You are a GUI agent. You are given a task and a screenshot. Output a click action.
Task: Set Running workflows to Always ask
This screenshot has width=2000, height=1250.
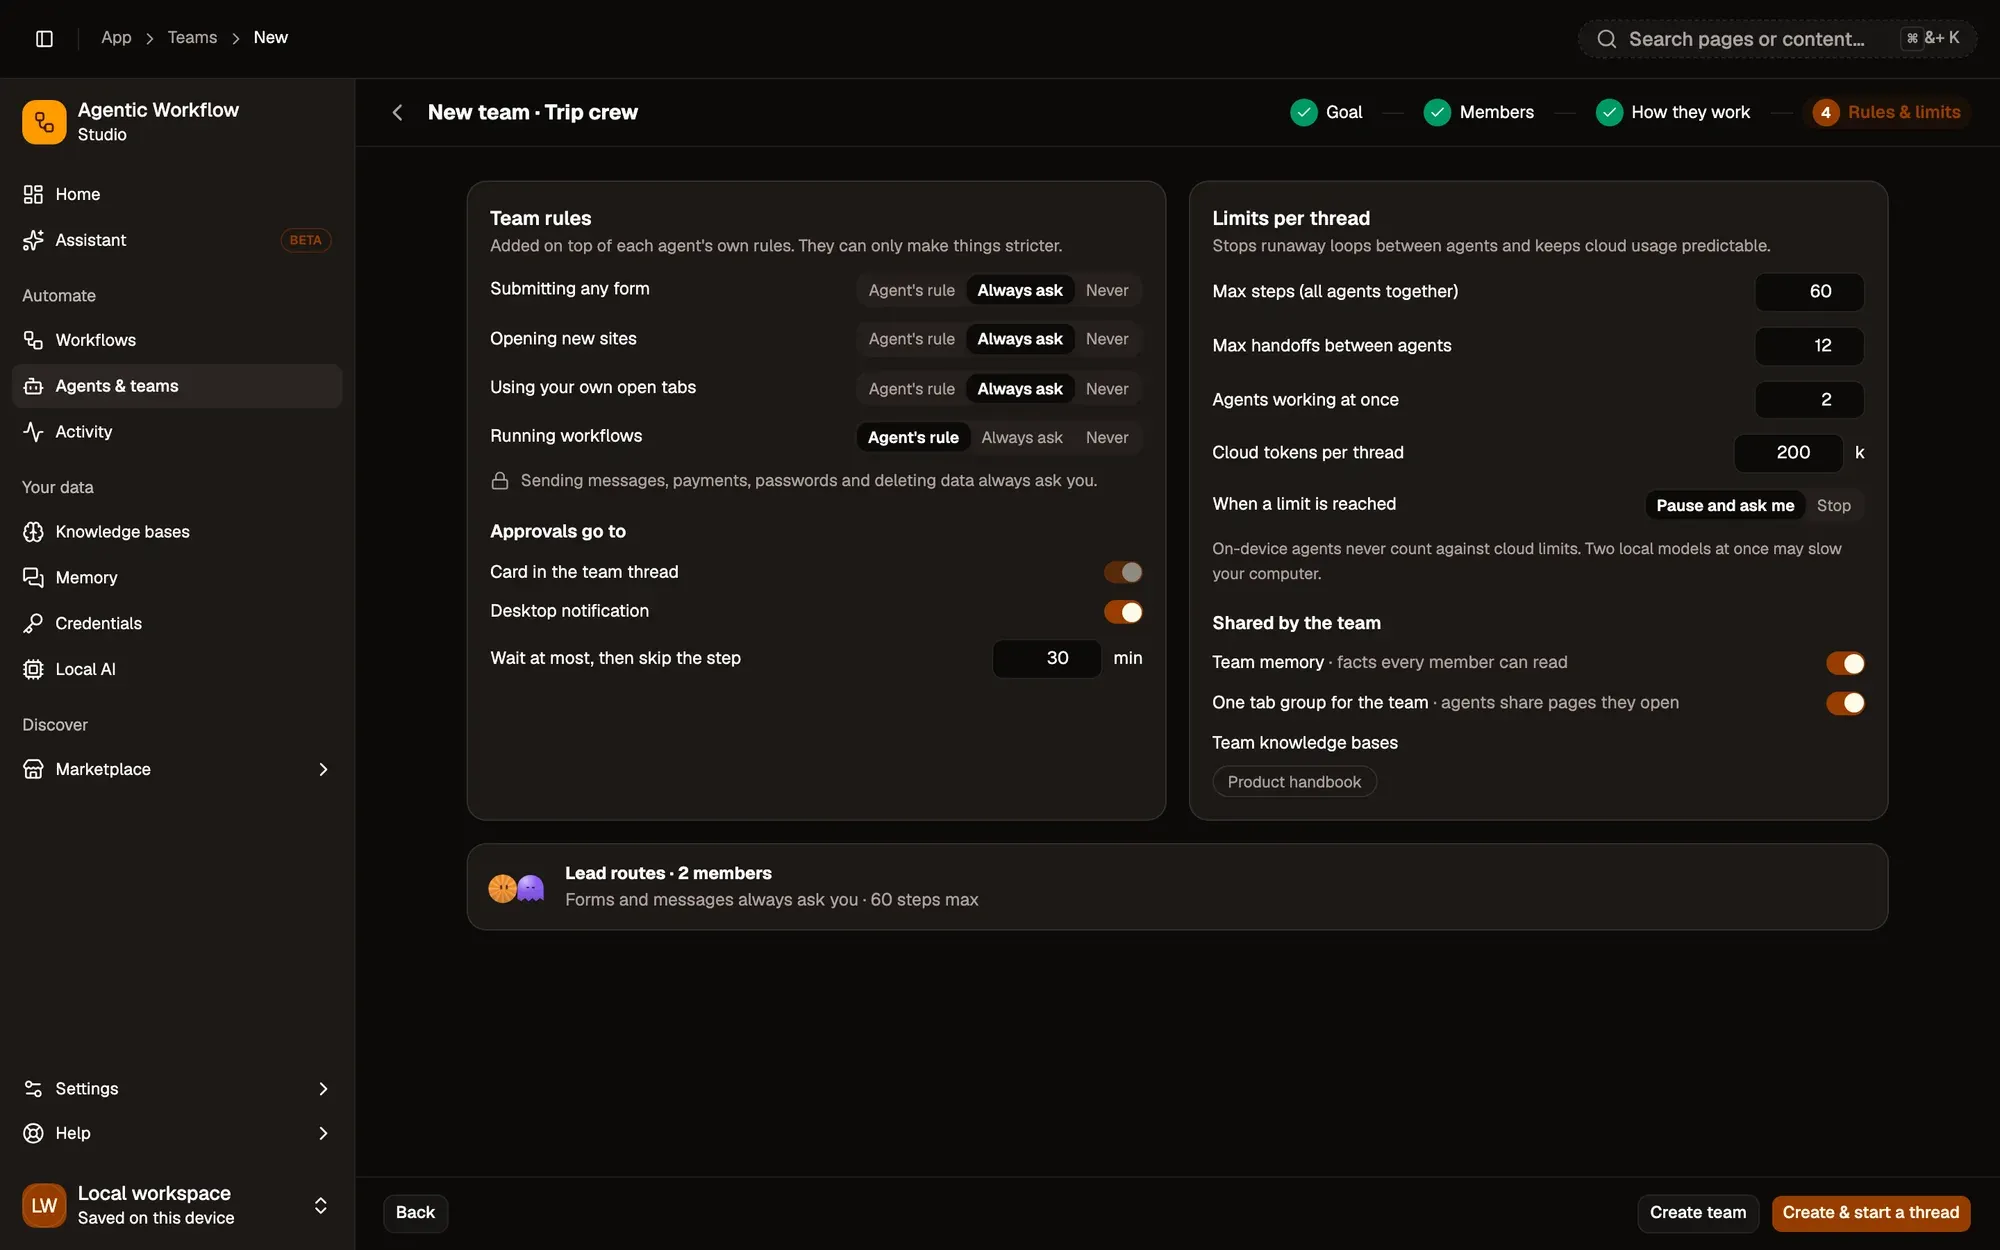pyautogui.click(x=1022, y=438)
